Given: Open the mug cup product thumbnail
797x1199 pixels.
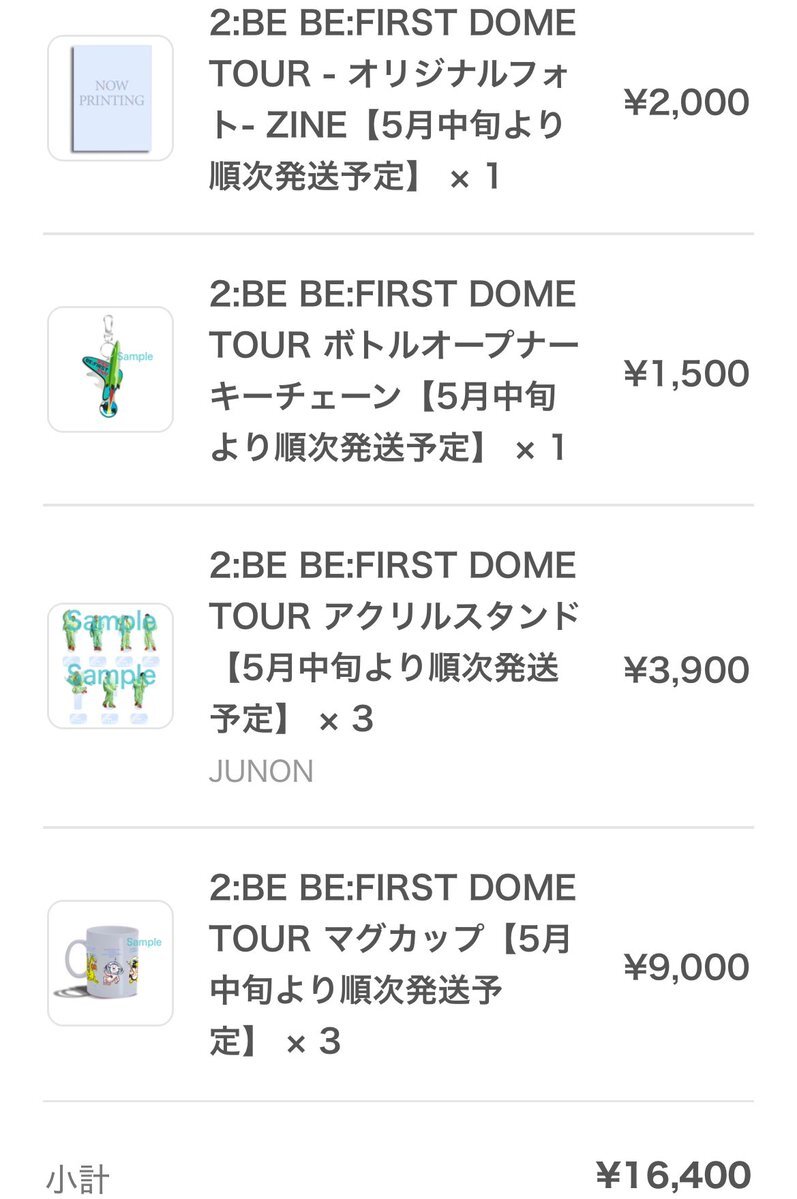Looking at the screenshot, I should tap(110, 963).
